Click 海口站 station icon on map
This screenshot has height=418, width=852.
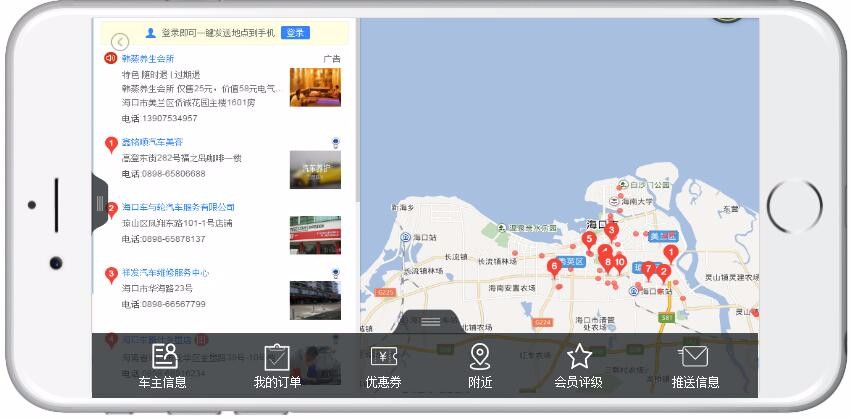(x=405, y=237)
